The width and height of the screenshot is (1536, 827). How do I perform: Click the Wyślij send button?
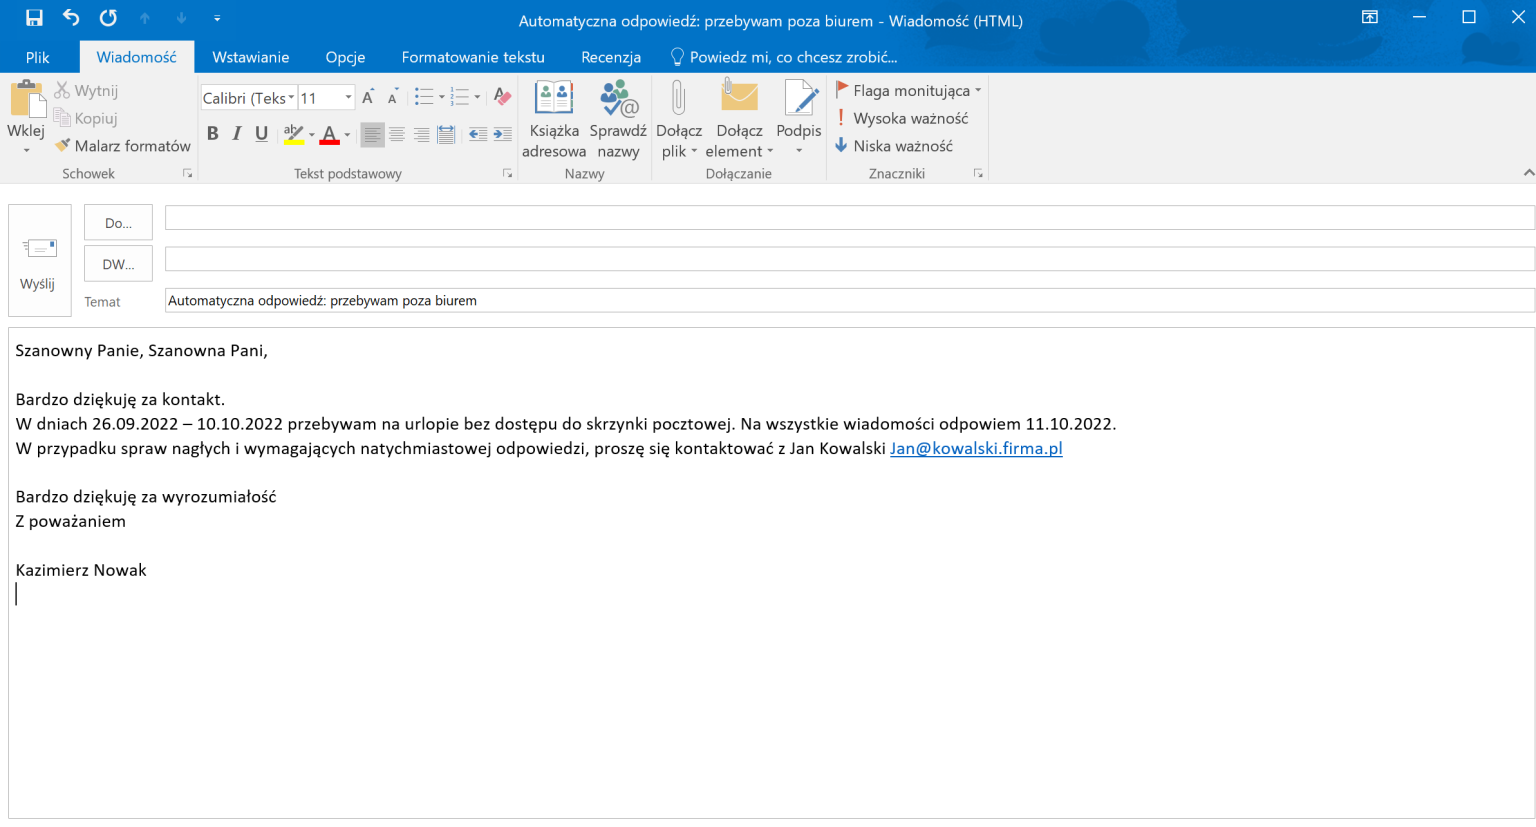click(x=39, y=260)
